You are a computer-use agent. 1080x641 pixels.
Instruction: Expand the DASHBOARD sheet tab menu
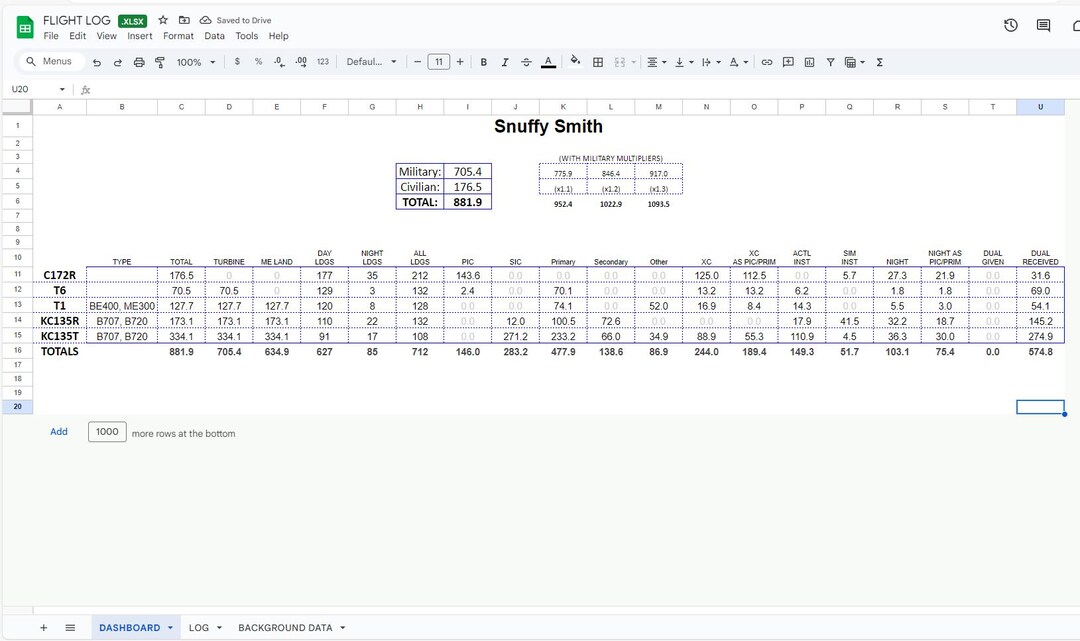pyautogui.click(x=169, y=627)
